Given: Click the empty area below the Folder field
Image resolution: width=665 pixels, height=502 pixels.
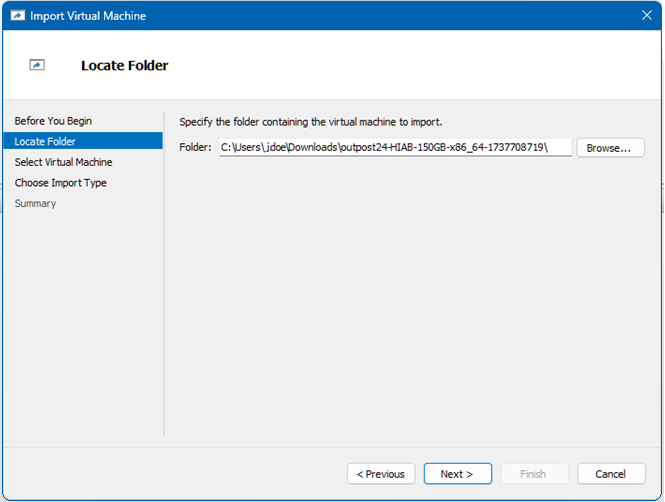Looking at the screenshot, I should click(410, 300).
